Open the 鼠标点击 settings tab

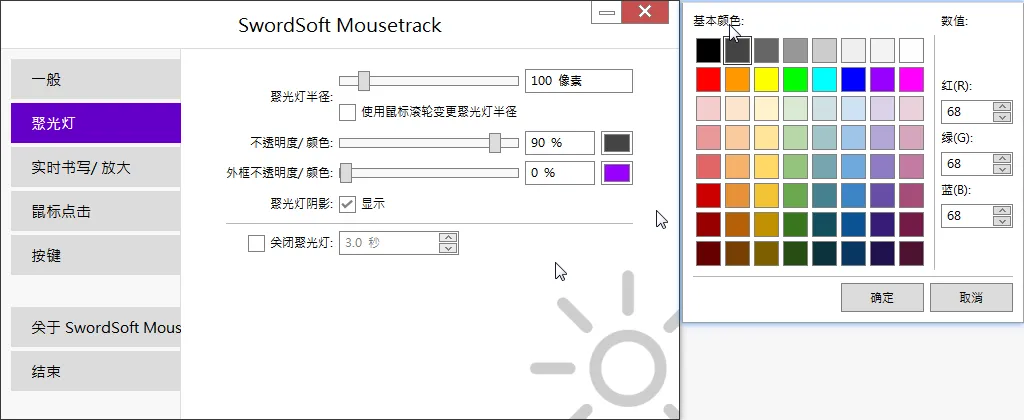pyautogui.click(x=95, y=211)
